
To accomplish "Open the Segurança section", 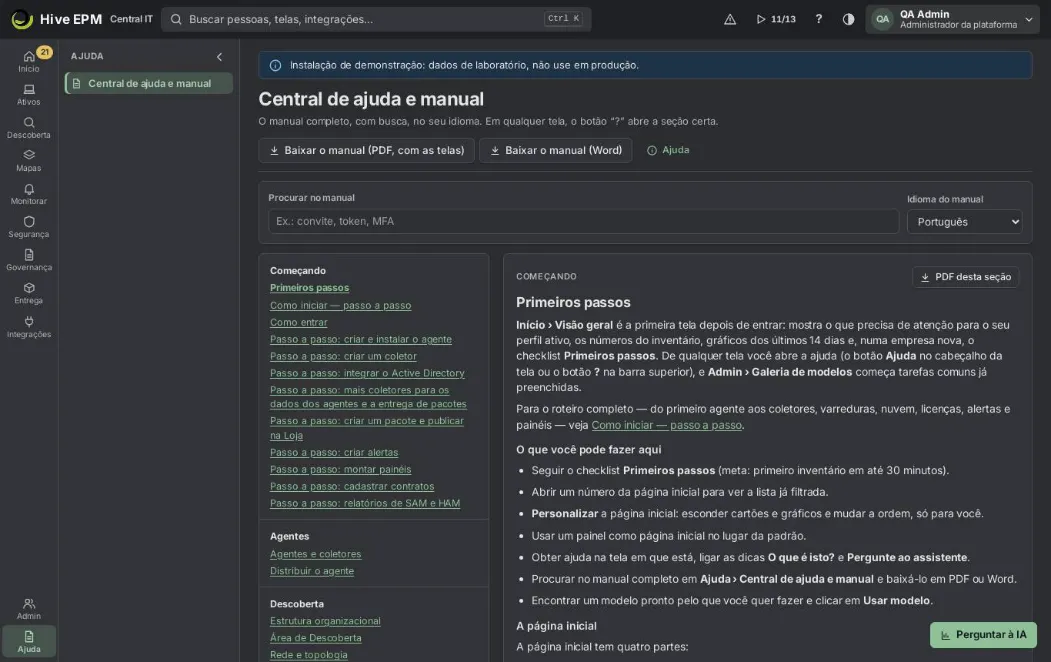I will point(29,227).
